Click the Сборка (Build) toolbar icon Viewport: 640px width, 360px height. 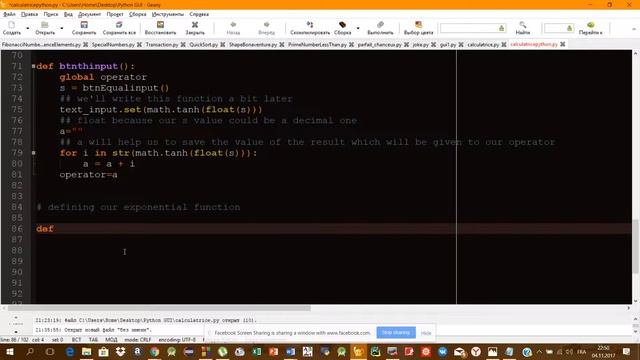tap(342, 28)
